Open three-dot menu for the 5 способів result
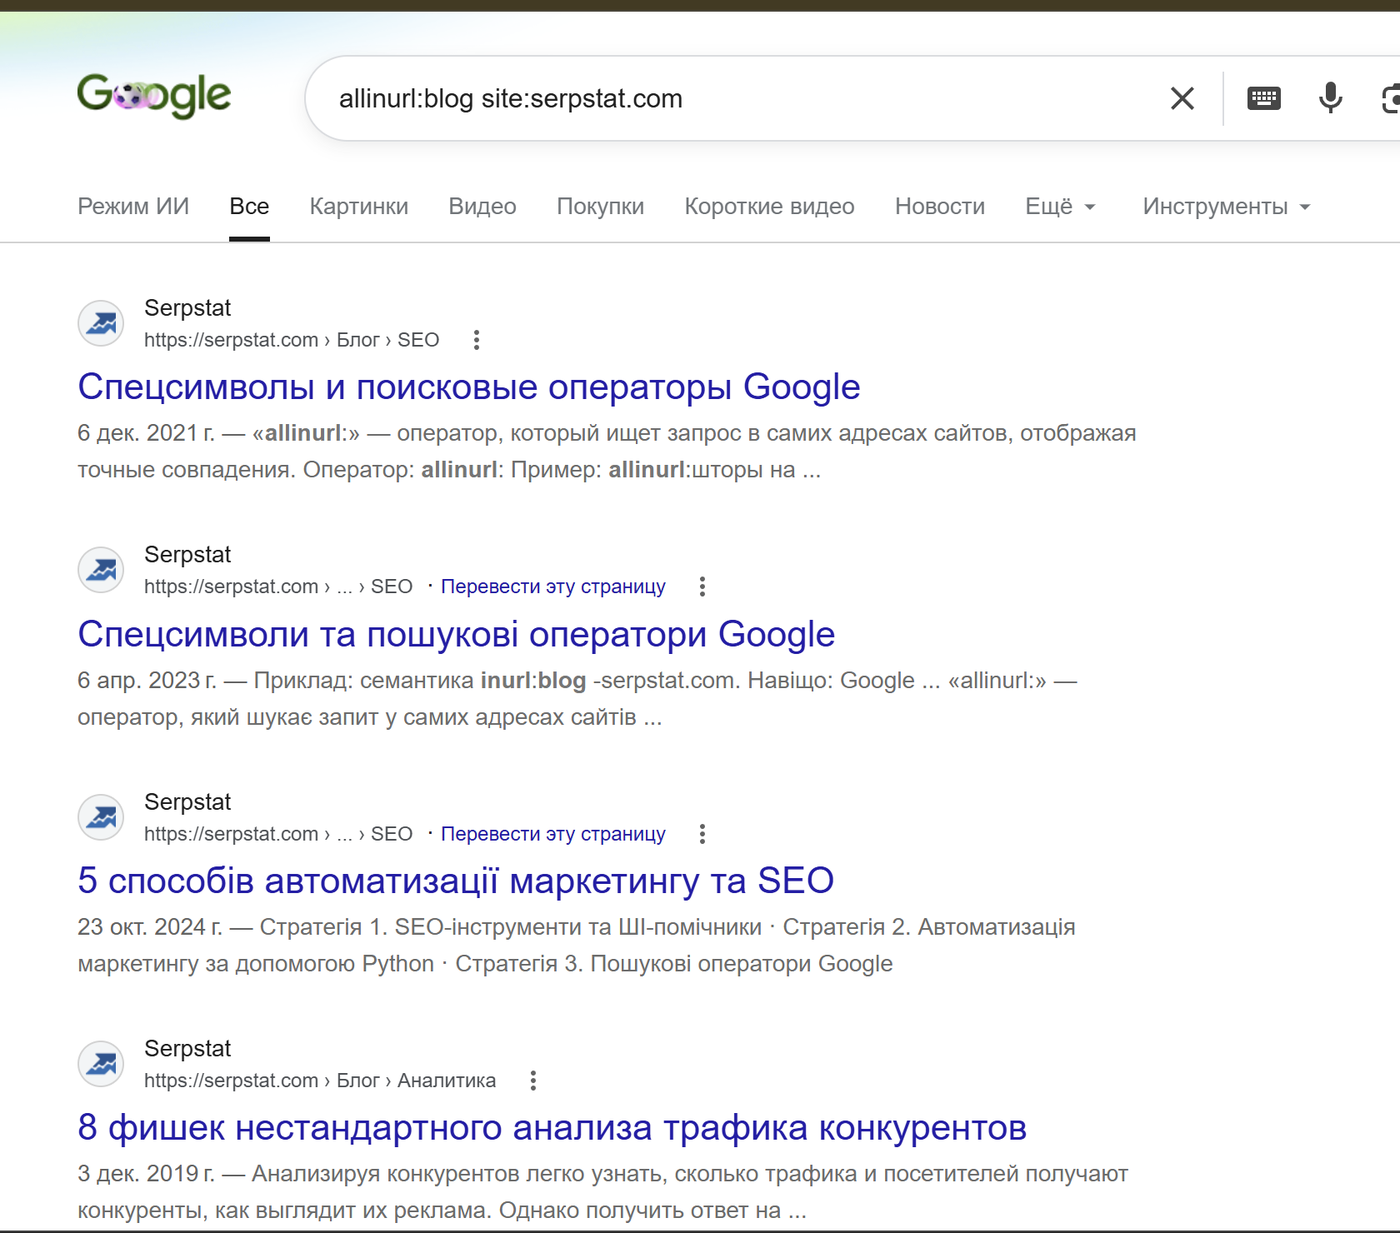This screenshot has height=1233, width=1400. click(703, 834)
